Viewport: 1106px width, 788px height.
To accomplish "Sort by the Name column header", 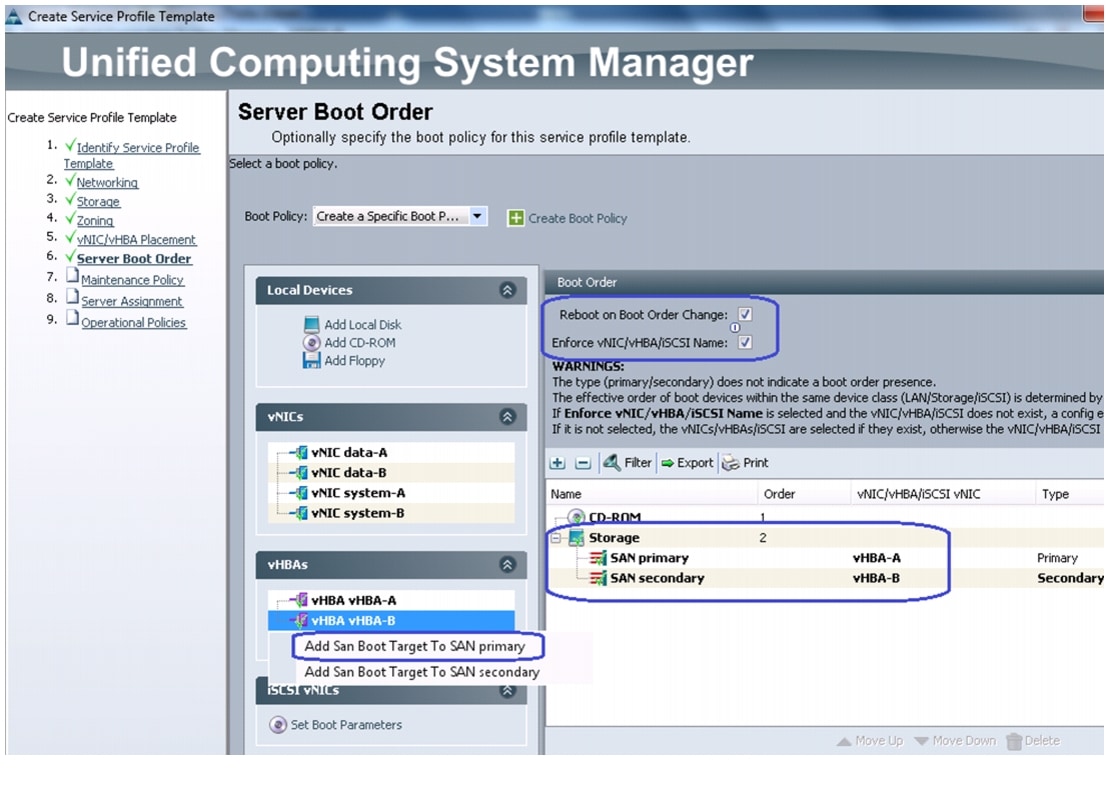I will click(651, 494).
